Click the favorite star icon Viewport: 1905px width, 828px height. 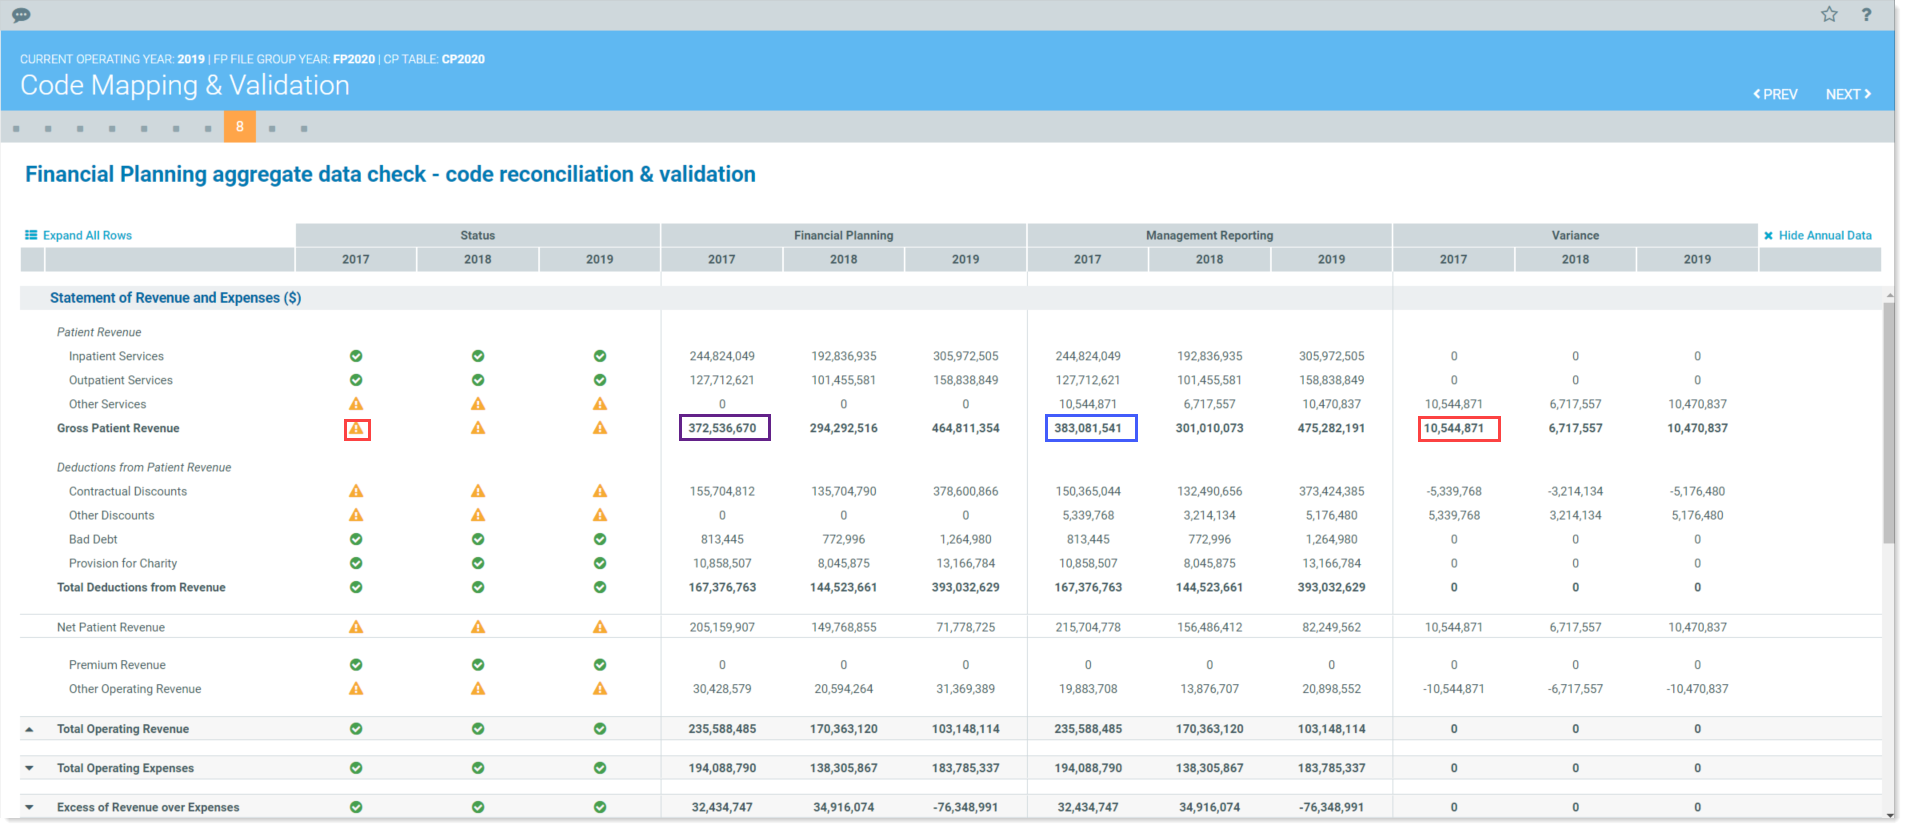pos(1829,14)
